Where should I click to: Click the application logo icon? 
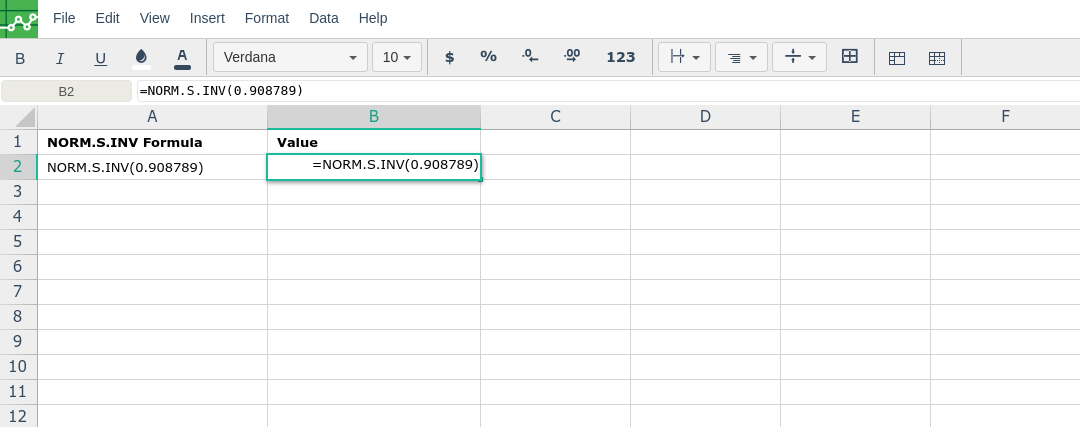tap(19, 19)
